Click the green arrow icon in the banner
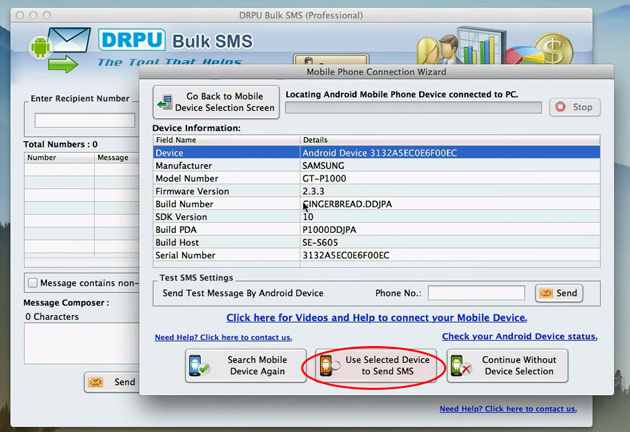This screenshot has width=630, height=432. 63,64
